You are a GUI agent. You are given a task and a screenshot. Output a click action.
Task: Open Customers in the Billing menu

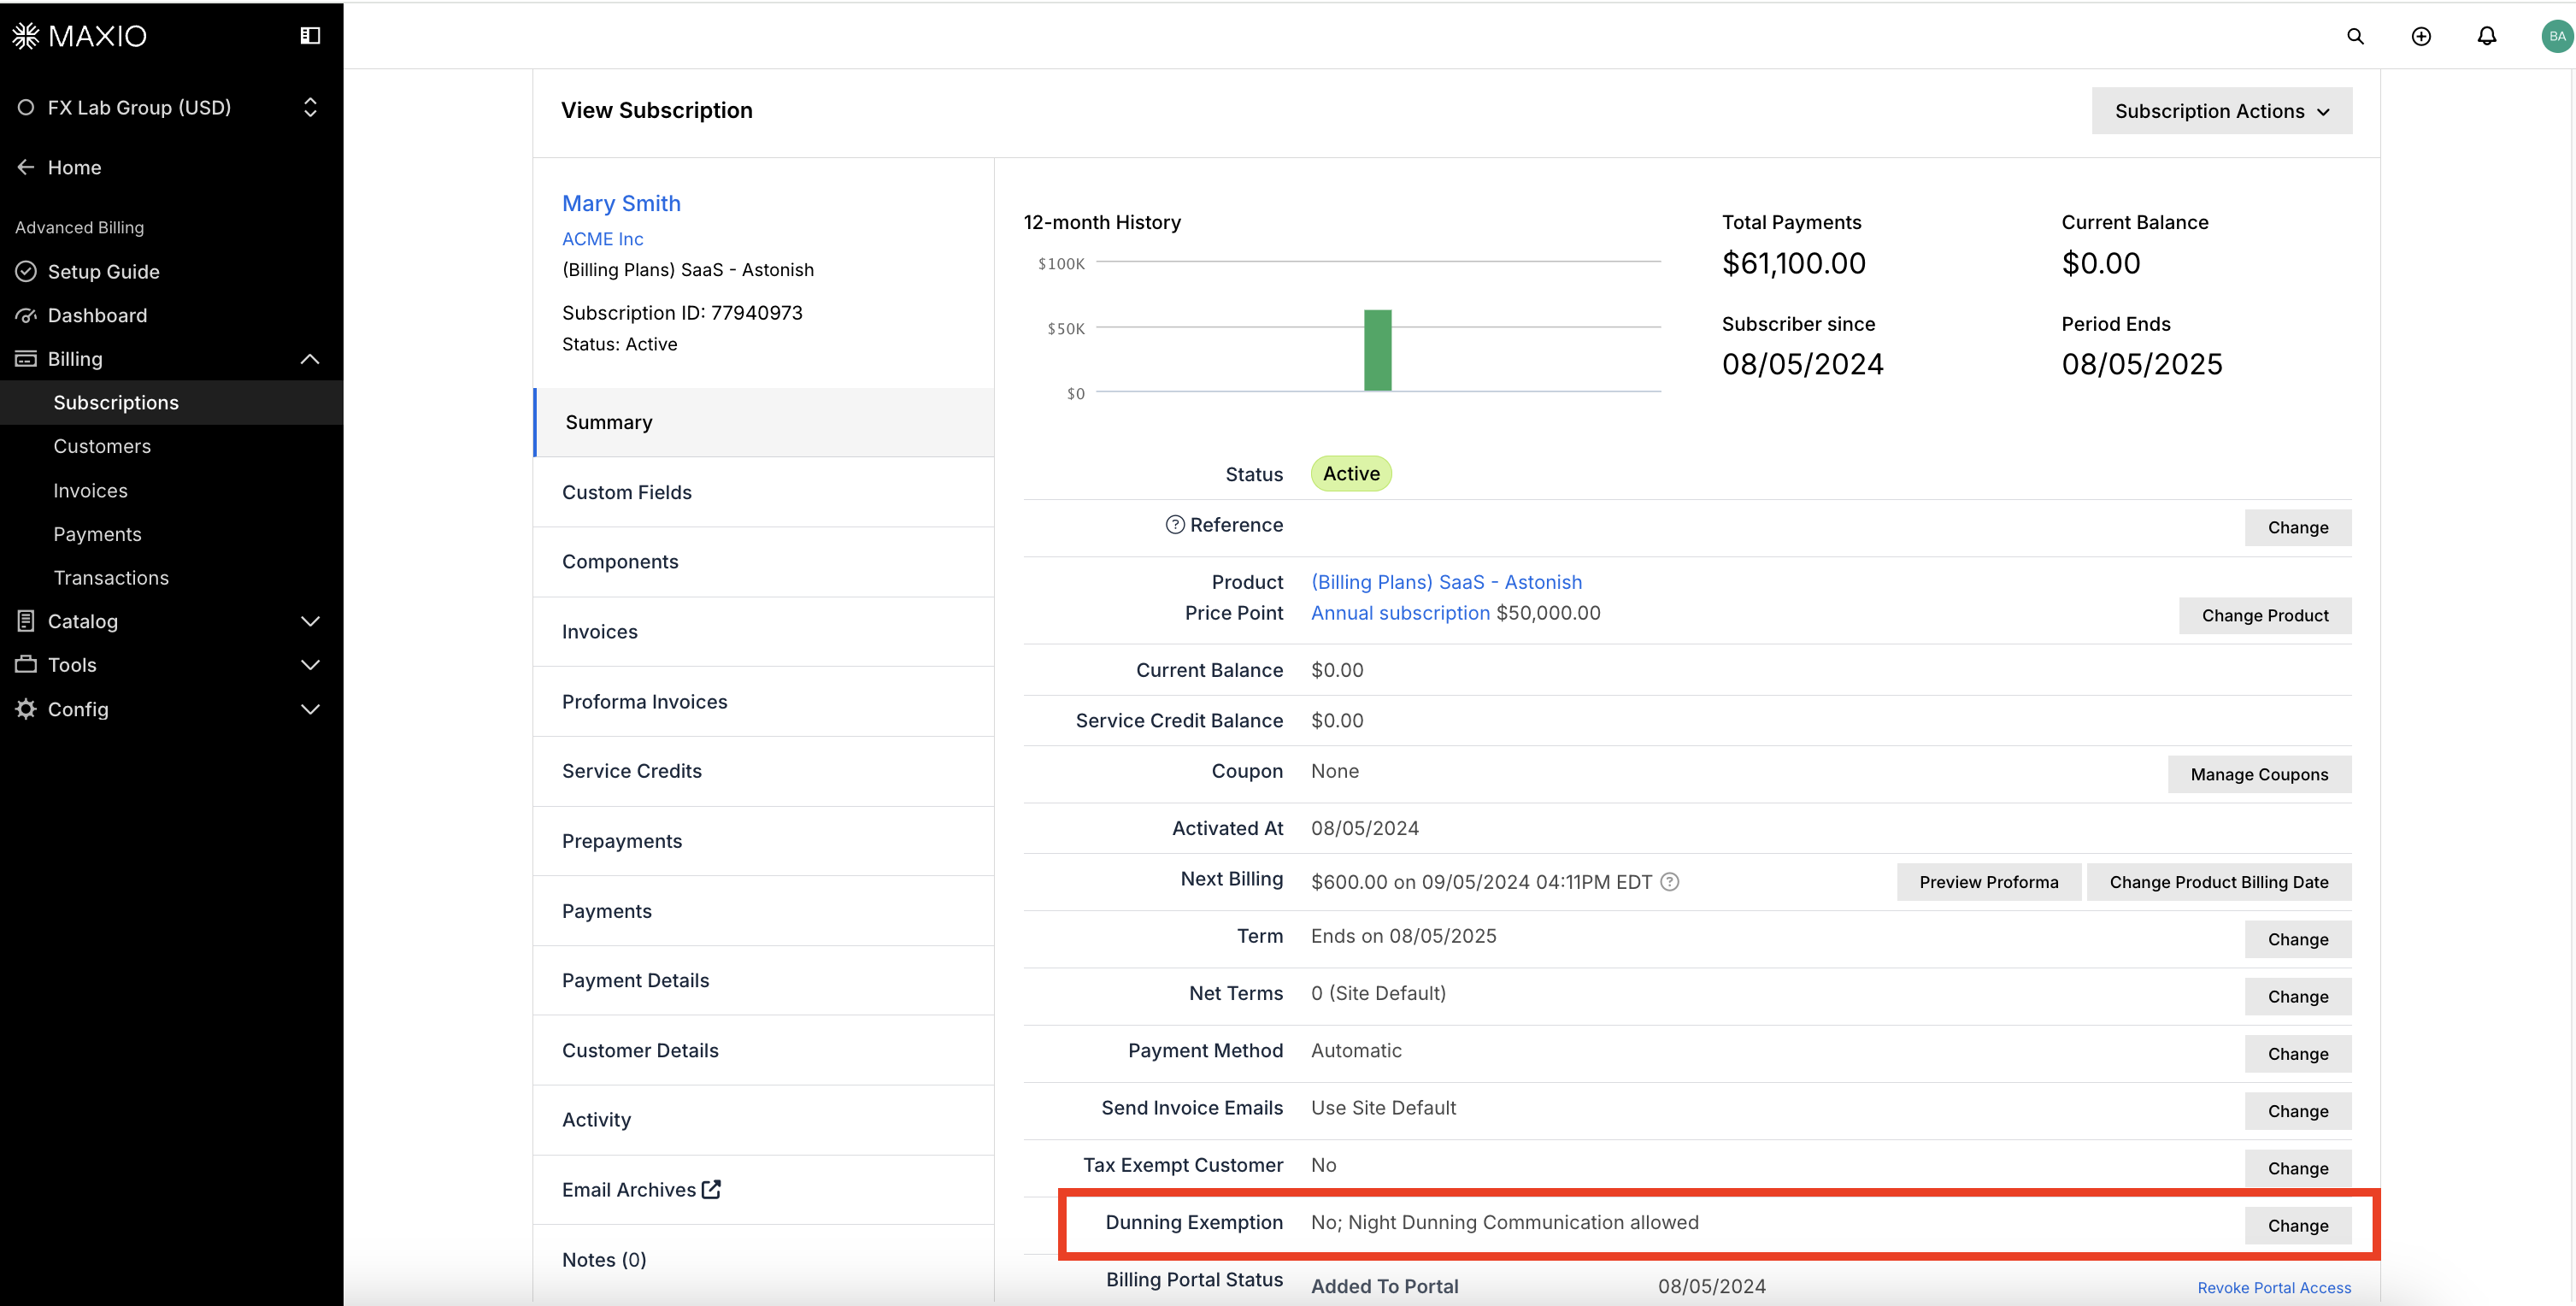pos(102,446)
